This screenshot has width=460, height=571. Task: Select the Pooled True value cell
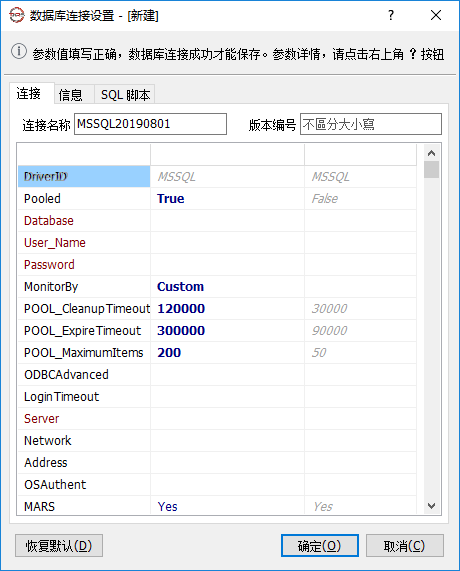click(227, 199)
